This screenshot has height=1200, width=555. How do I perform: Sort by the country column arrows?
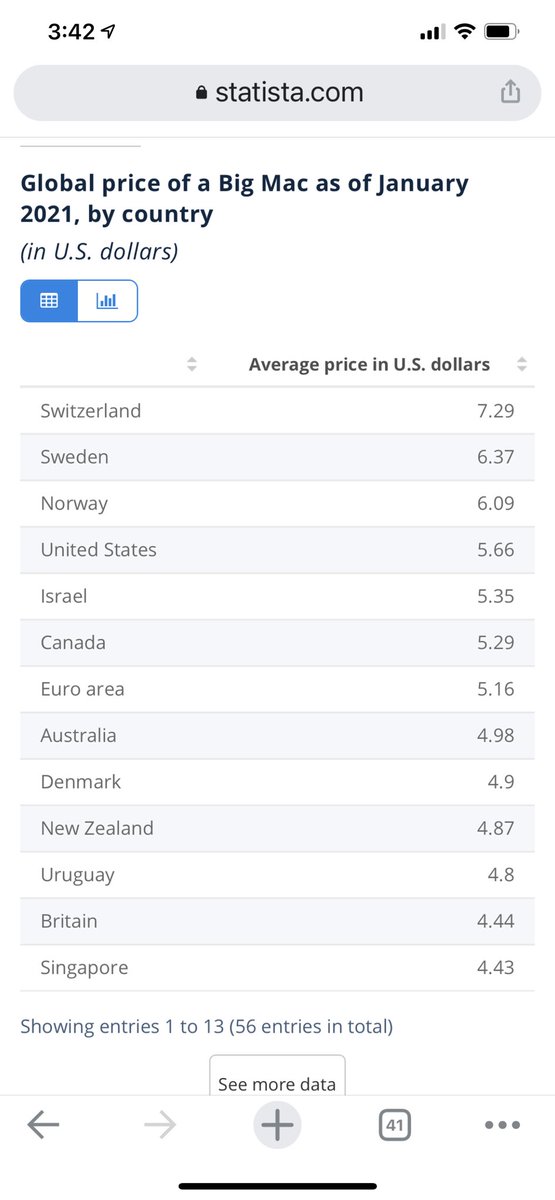tap(192, 365)
